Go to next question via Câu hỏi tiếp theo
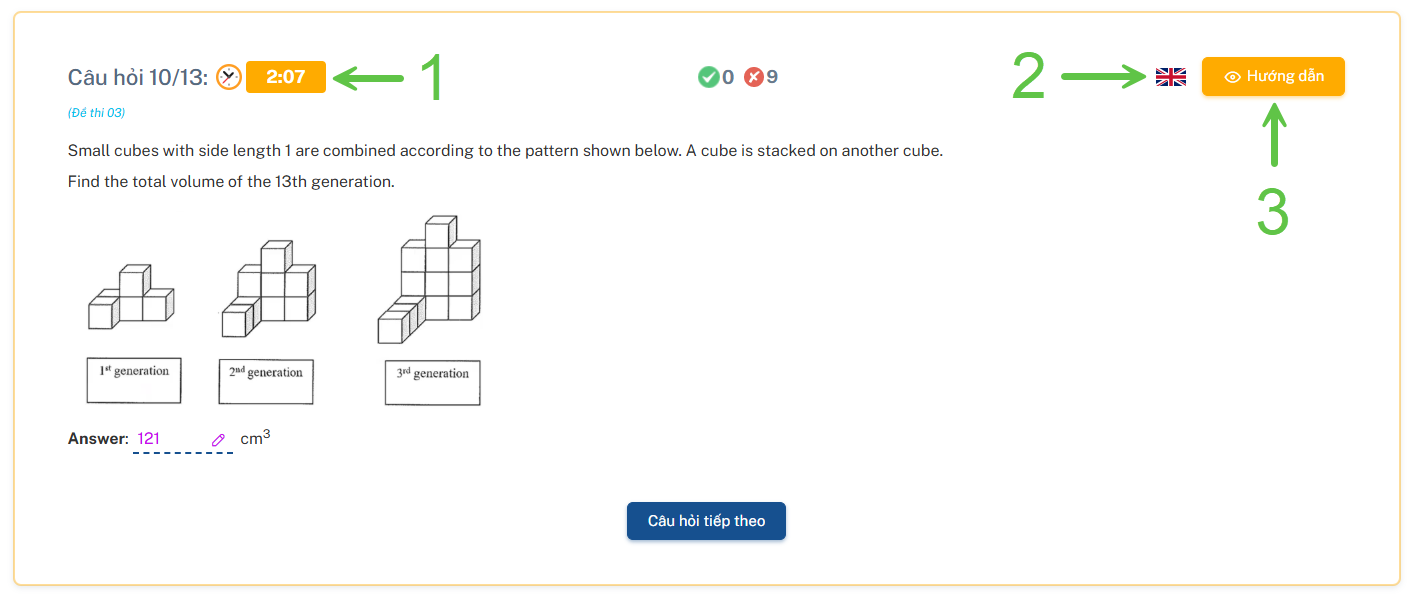1410x596 pixels. pyautogui.click(x=706, y=521)
